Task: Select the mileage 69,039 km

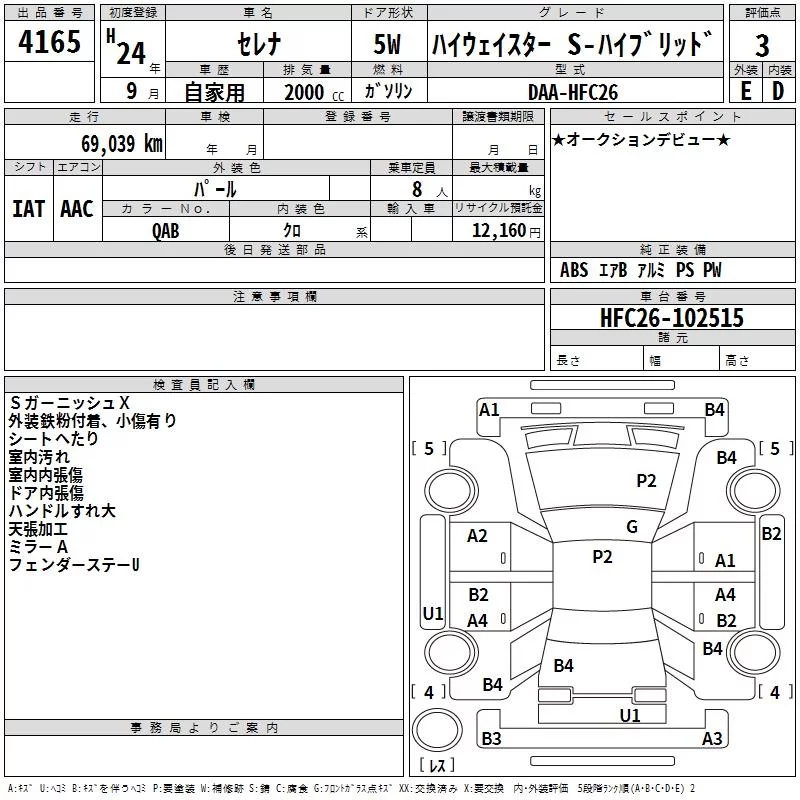Action: tap(122, 144)
